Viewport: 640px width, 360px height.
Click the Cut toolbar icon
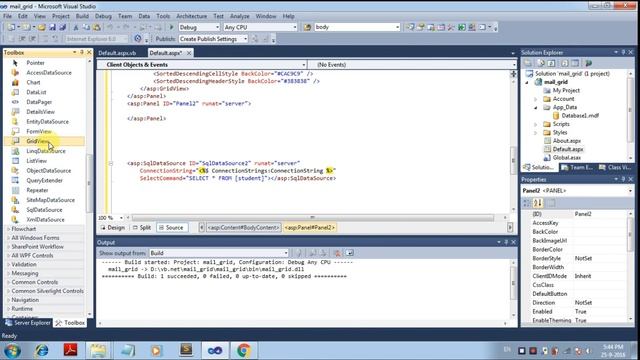click(x=76, y=27)
